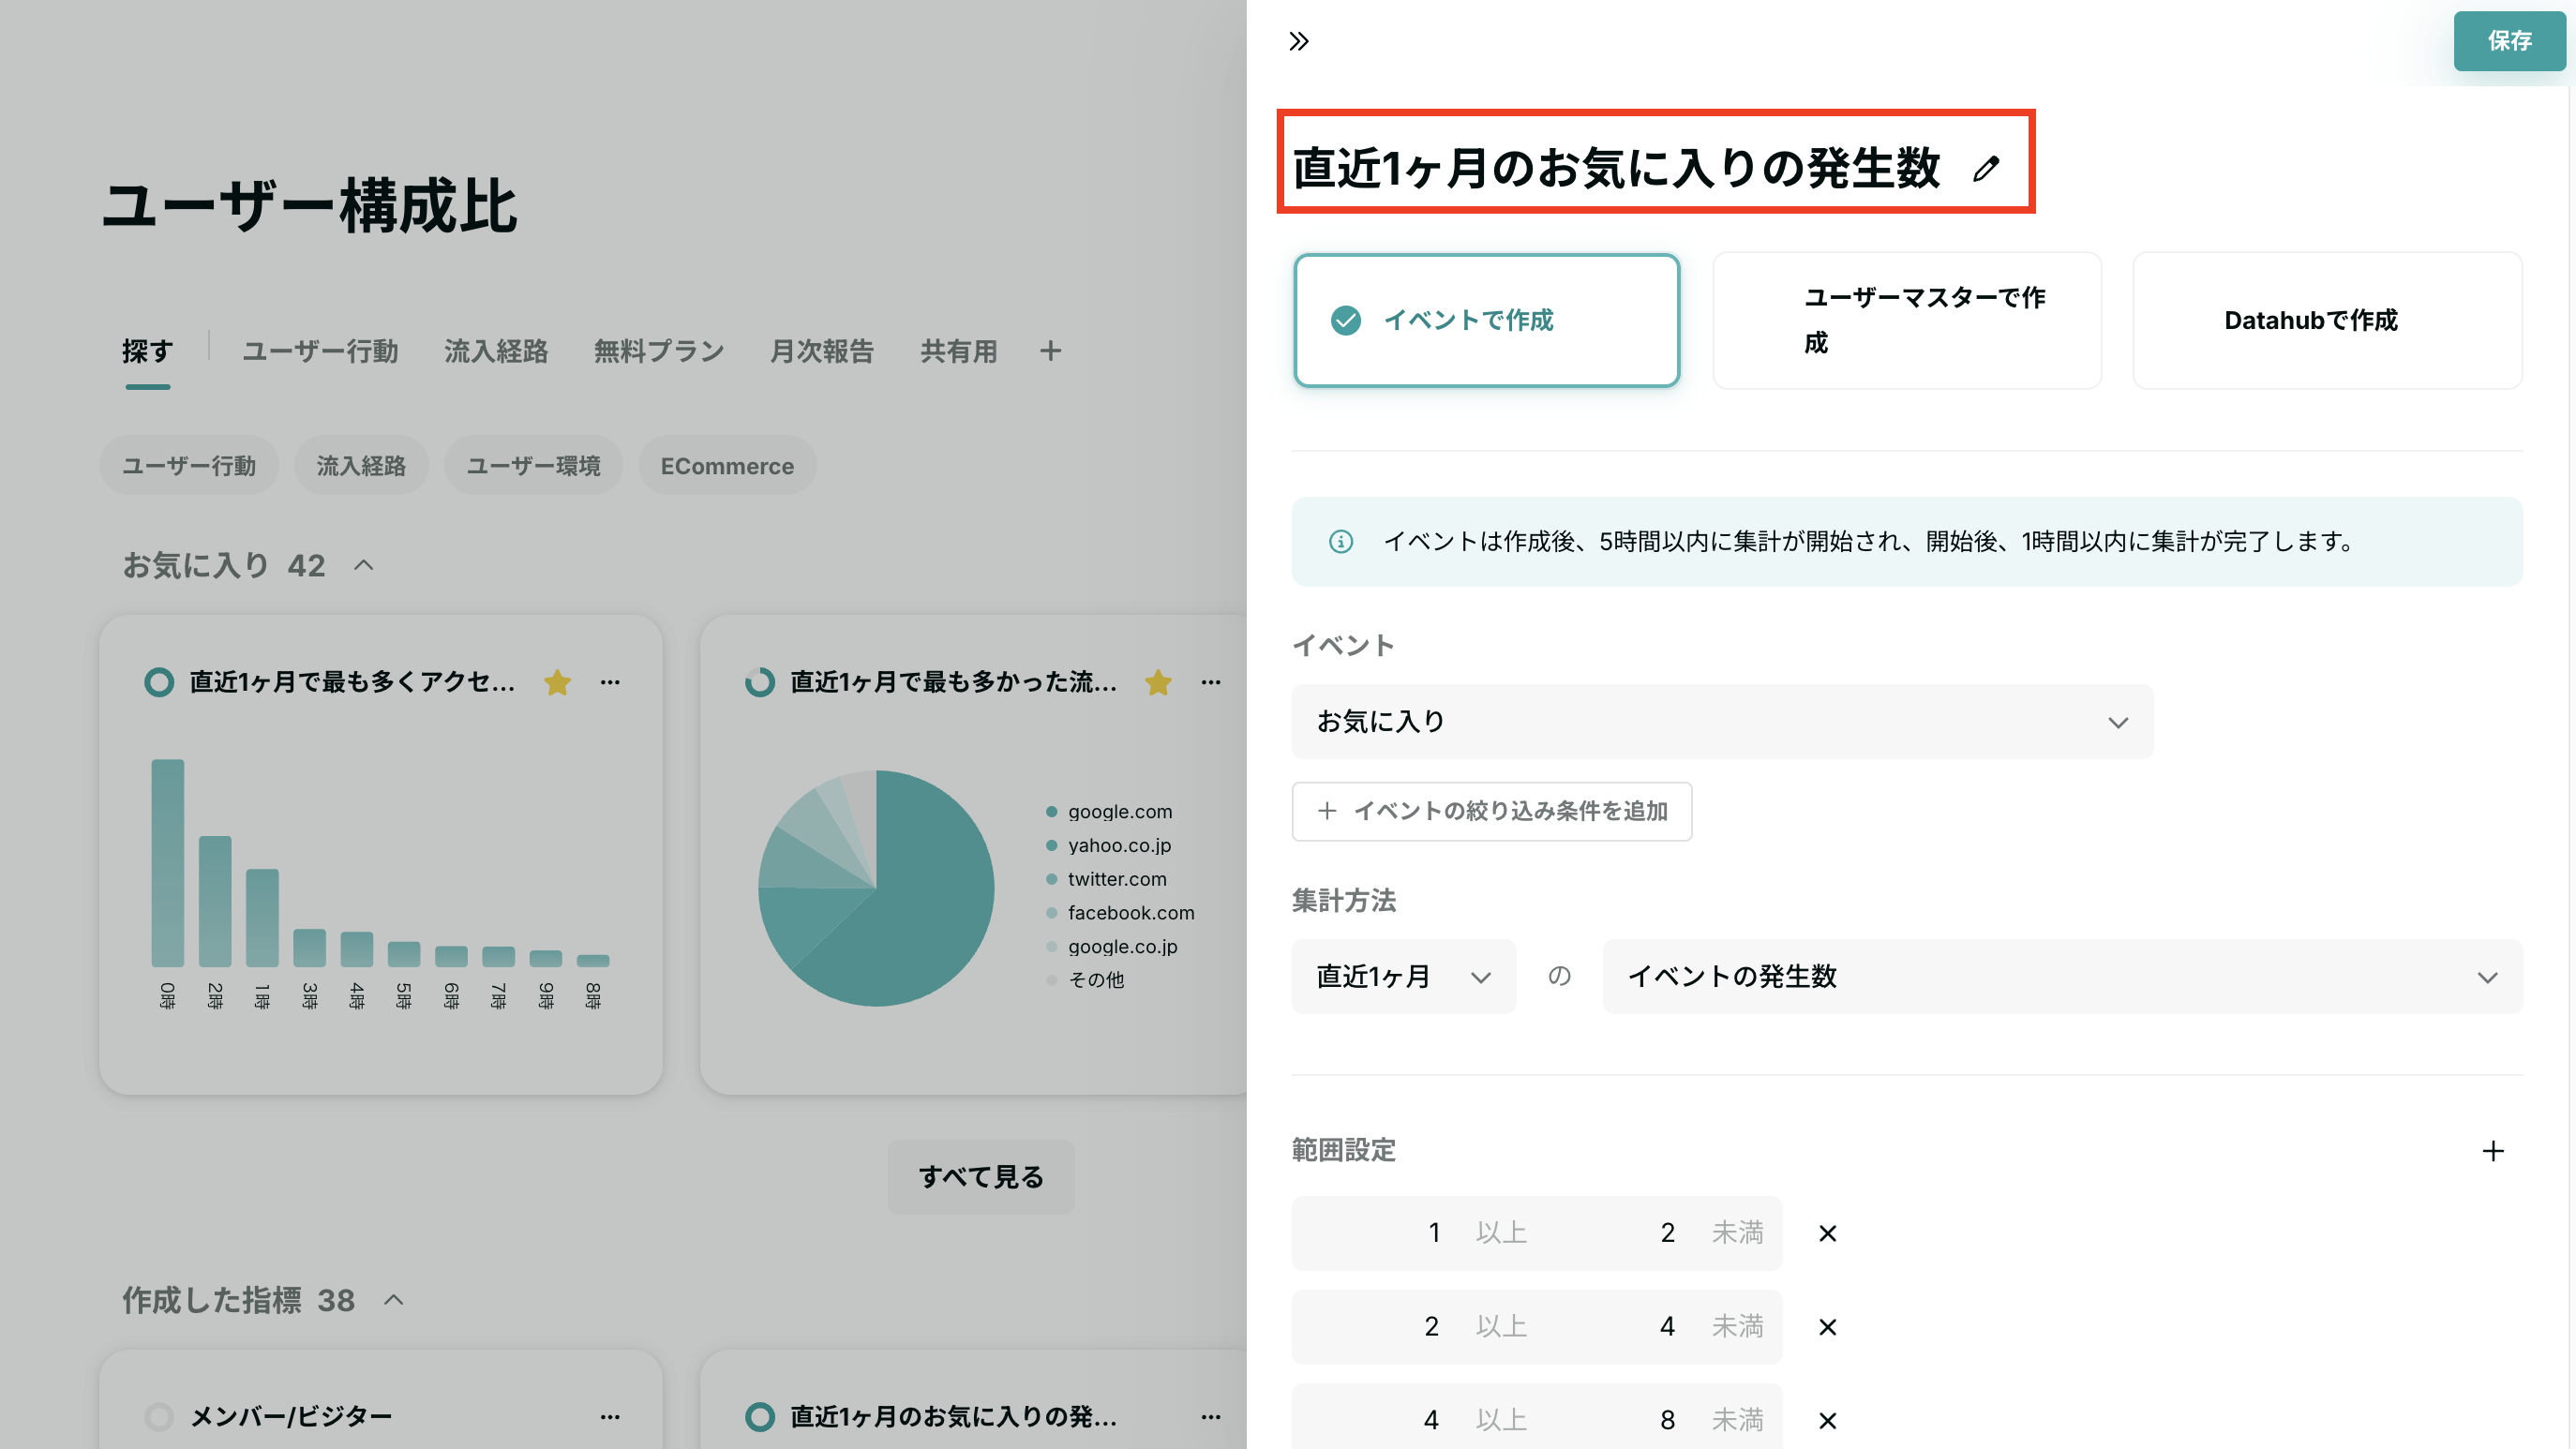
Task: Collapse the 作成した指標 38 section
Action: tap(394, 1300)
